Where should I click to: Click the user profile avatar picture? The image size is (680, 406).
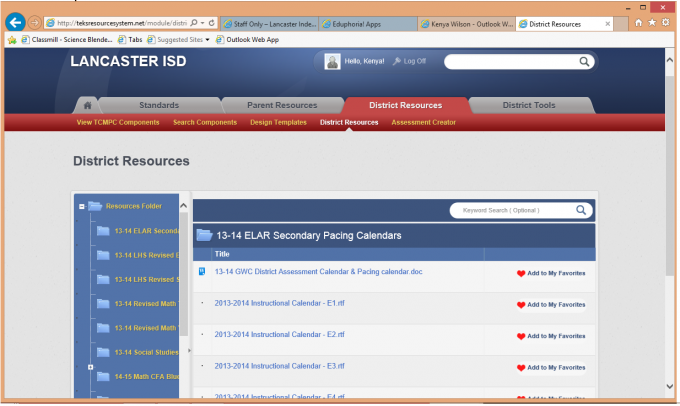pos(333,62)
